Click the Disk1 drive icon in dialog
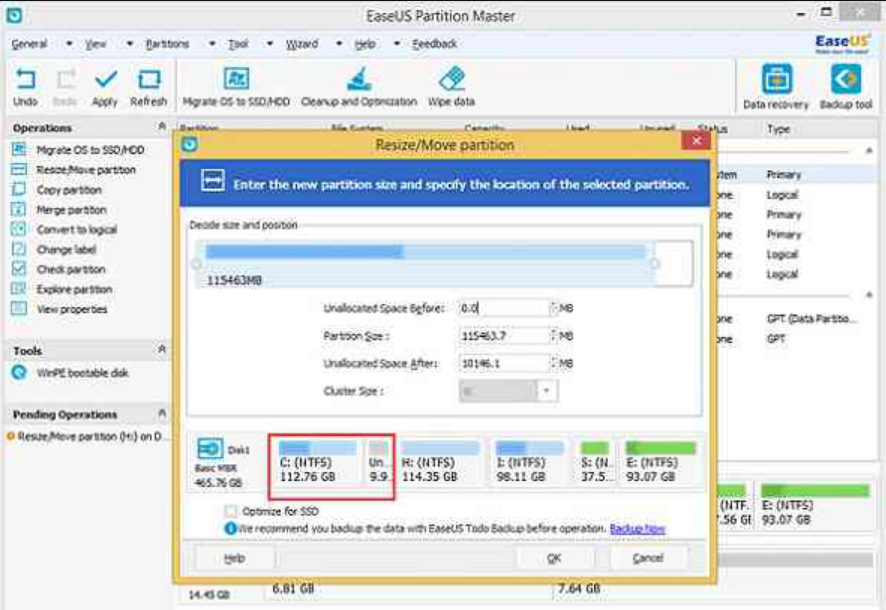Image resolution: width=886 pixels, height=610 pixels. [x=210, y=449]
